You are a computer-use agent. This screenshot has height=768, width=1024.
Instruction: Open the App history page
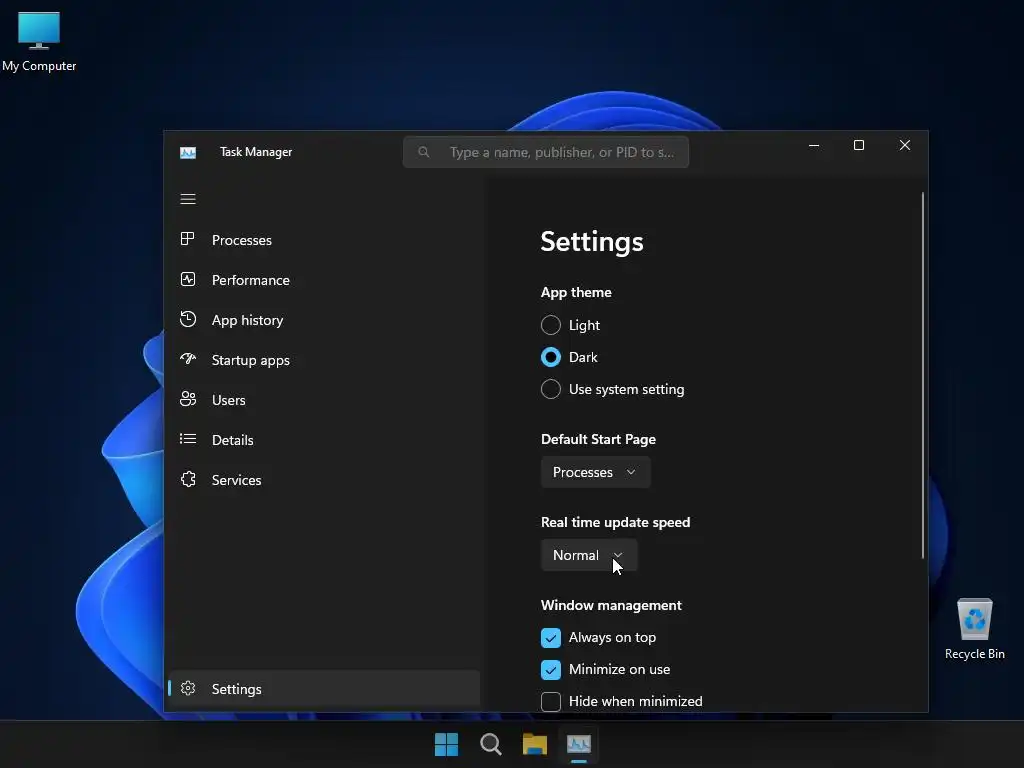coord(248,320)
